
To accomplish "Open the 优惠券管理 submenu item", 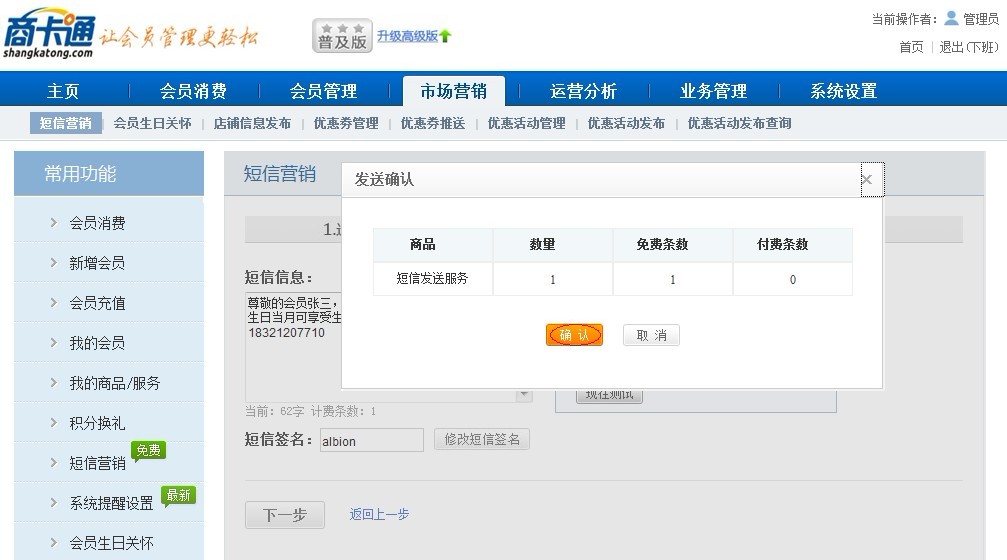I will point(346,124).
